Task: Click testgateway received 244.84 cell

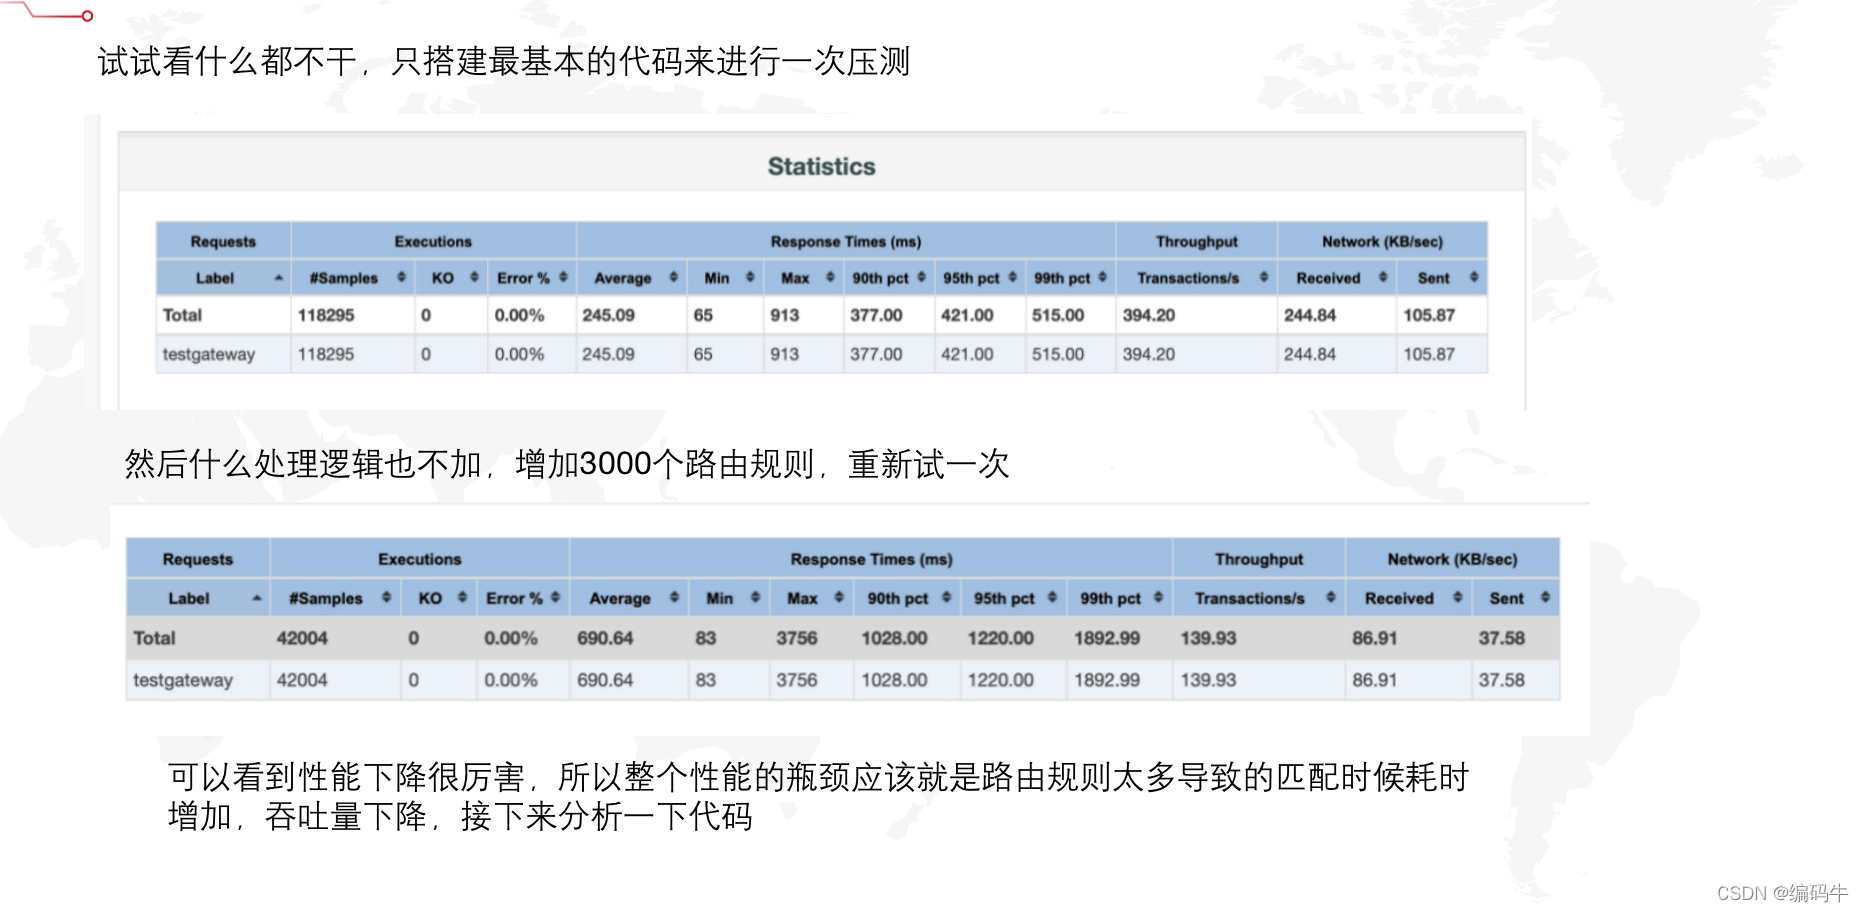Action: [x=1310, y=354]
